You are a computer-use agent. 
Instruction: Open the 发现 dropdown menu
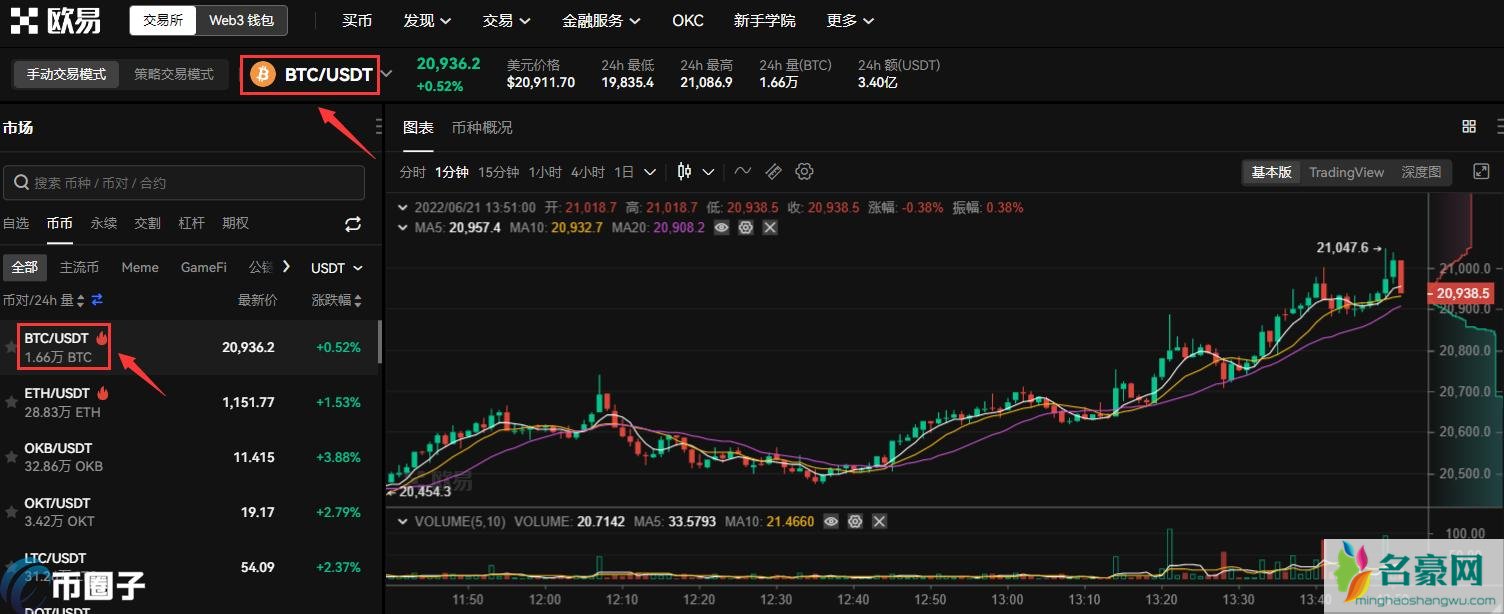point(427,20)
